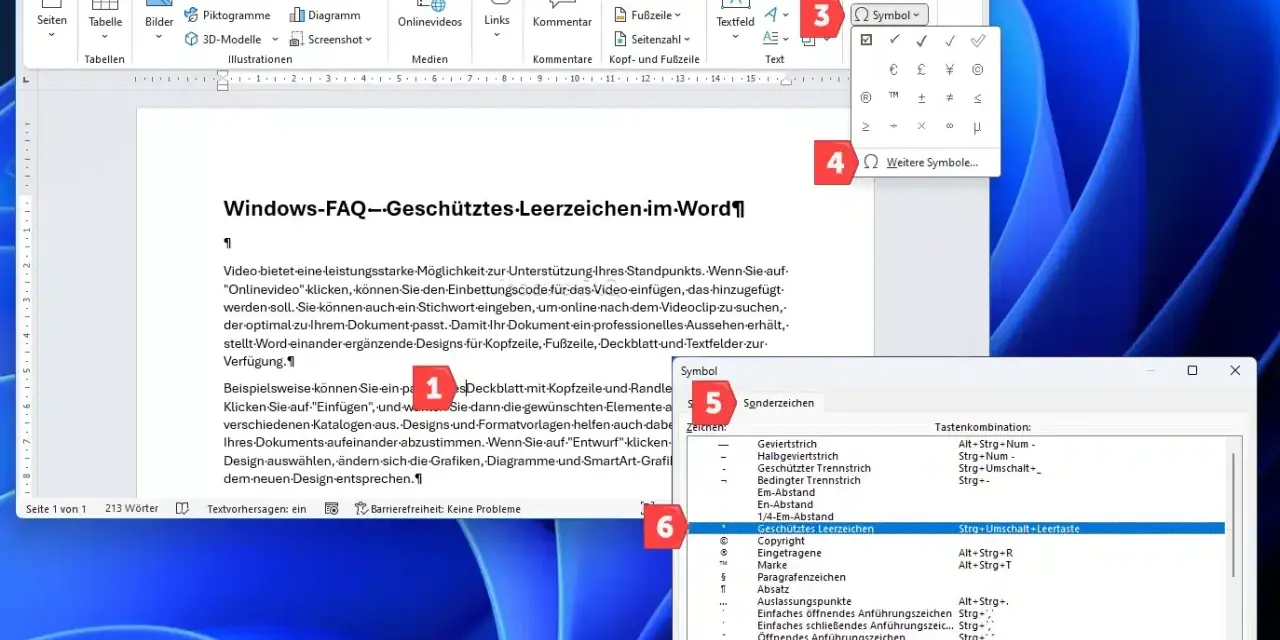1280x640 pixels.
Task: Open the Initiale drop cap dropdown
Action: [776, 38]
